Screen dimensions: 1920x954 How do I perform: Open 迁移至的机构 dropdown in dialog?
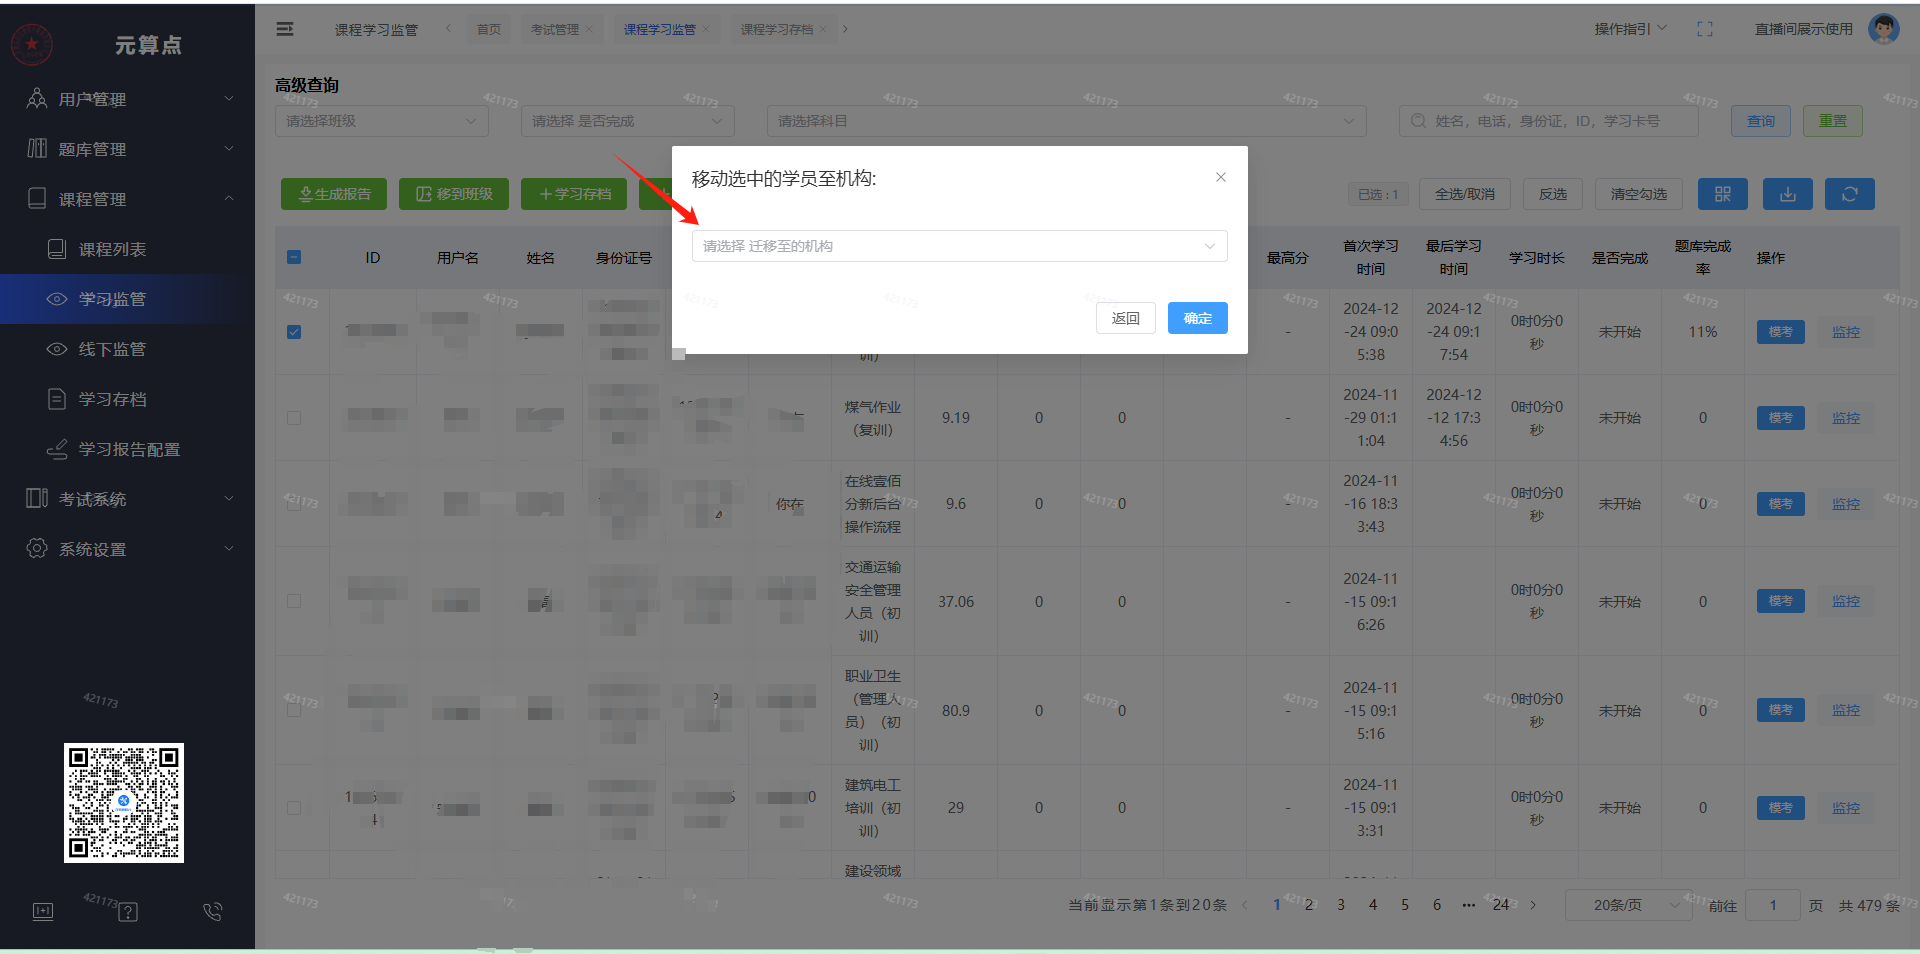[x=960, y=246]
